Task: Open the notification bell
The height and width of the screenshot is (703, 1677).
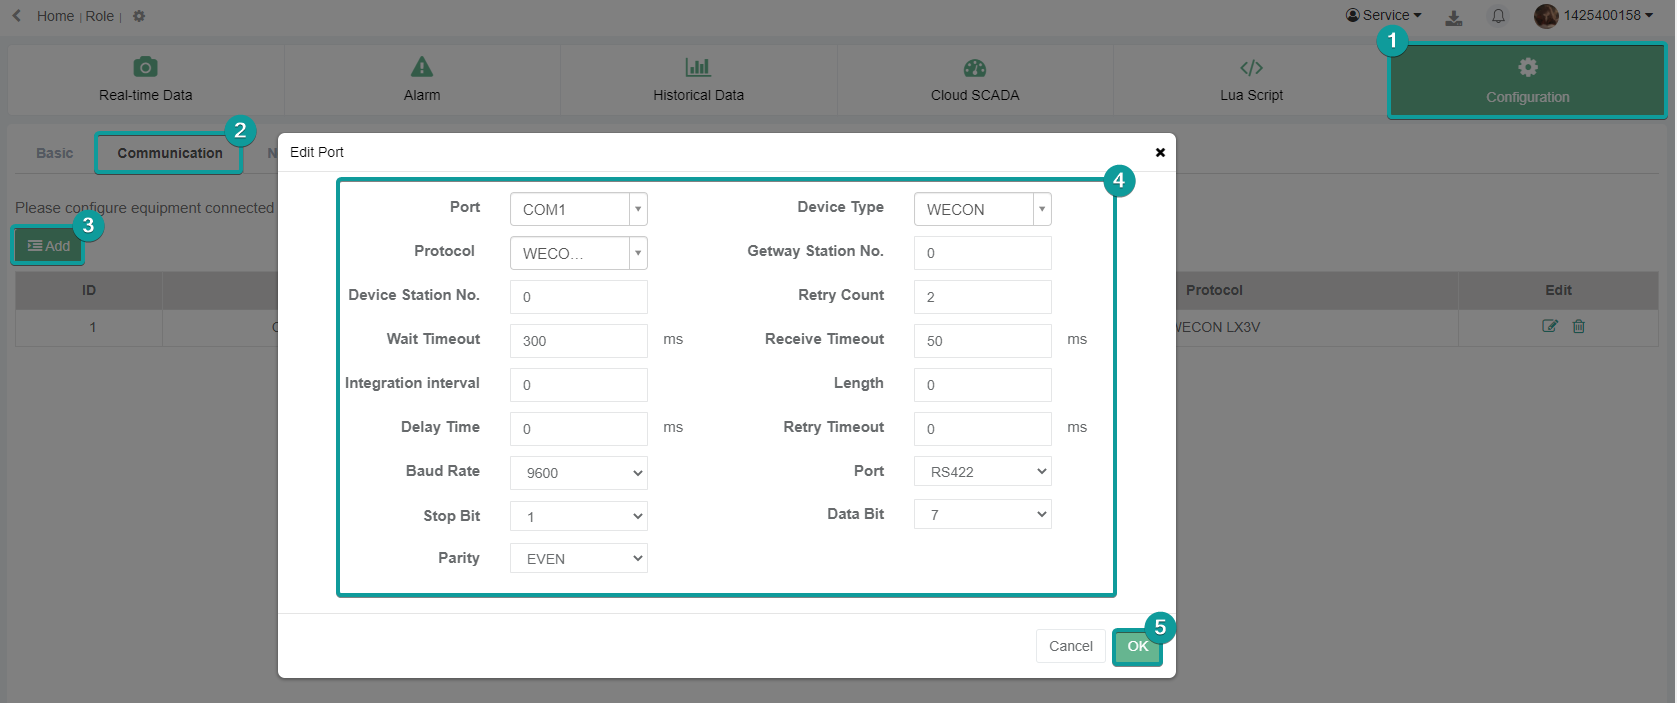Action: 1498,16
